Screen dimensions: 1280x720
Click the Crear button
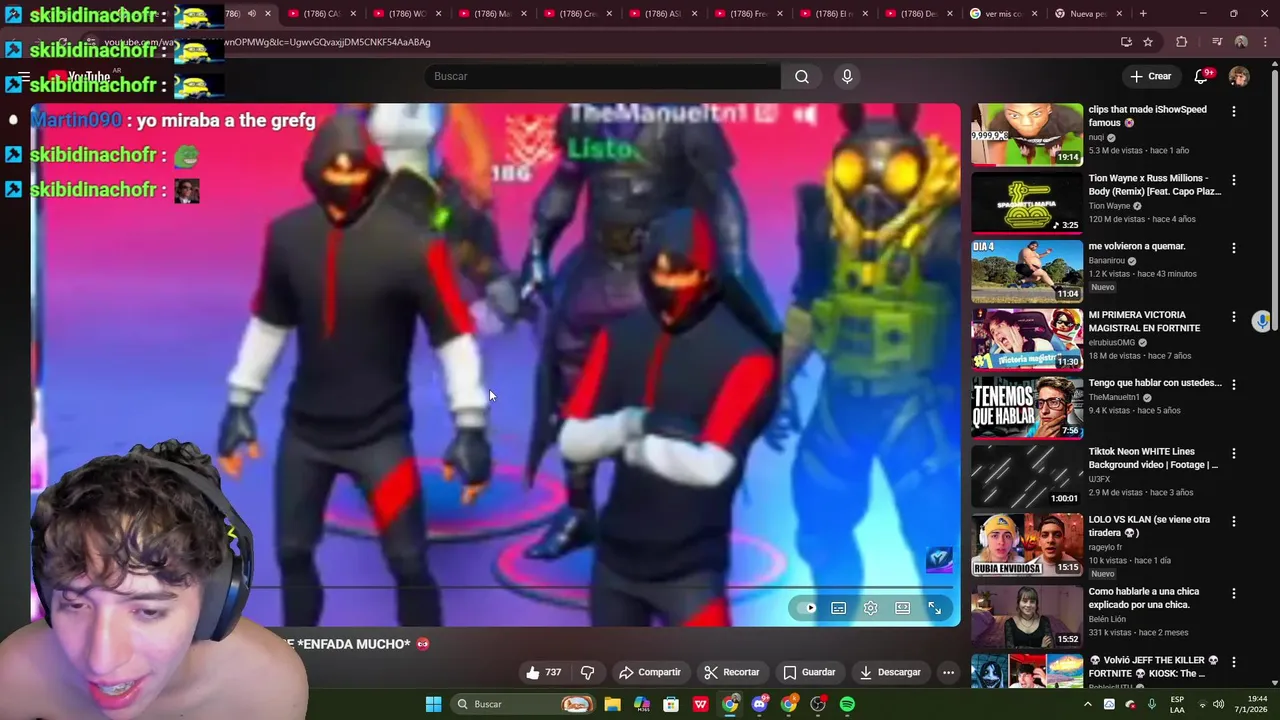pyautogui.click(x=1150, y=76)
